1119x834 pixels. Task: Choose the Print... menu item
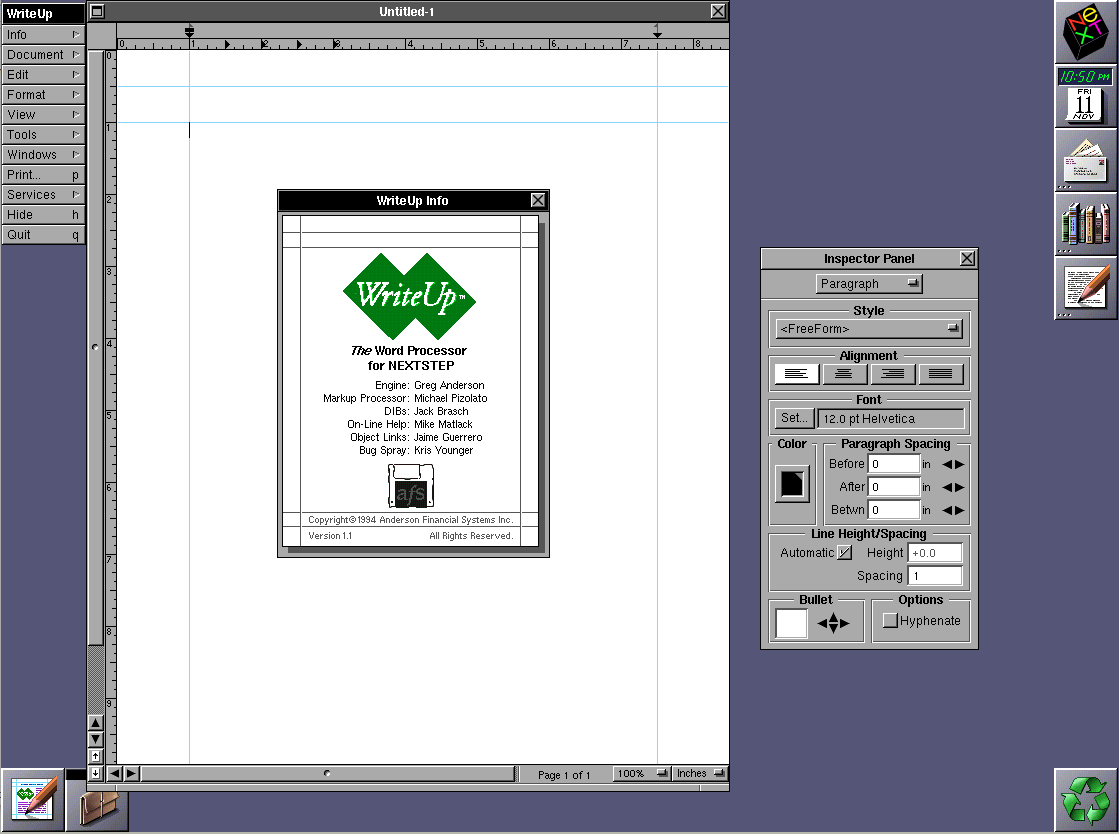[43, 174]
